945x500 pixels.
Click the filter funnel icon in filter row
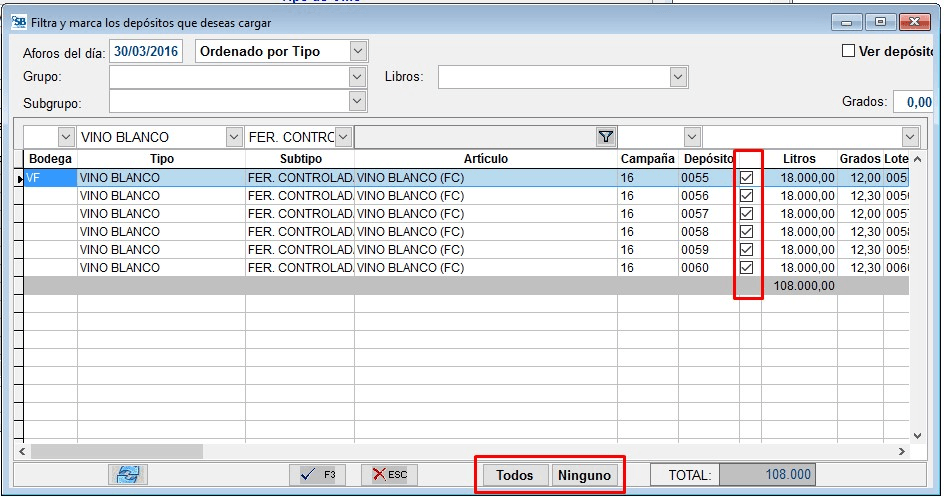(605, 137)
